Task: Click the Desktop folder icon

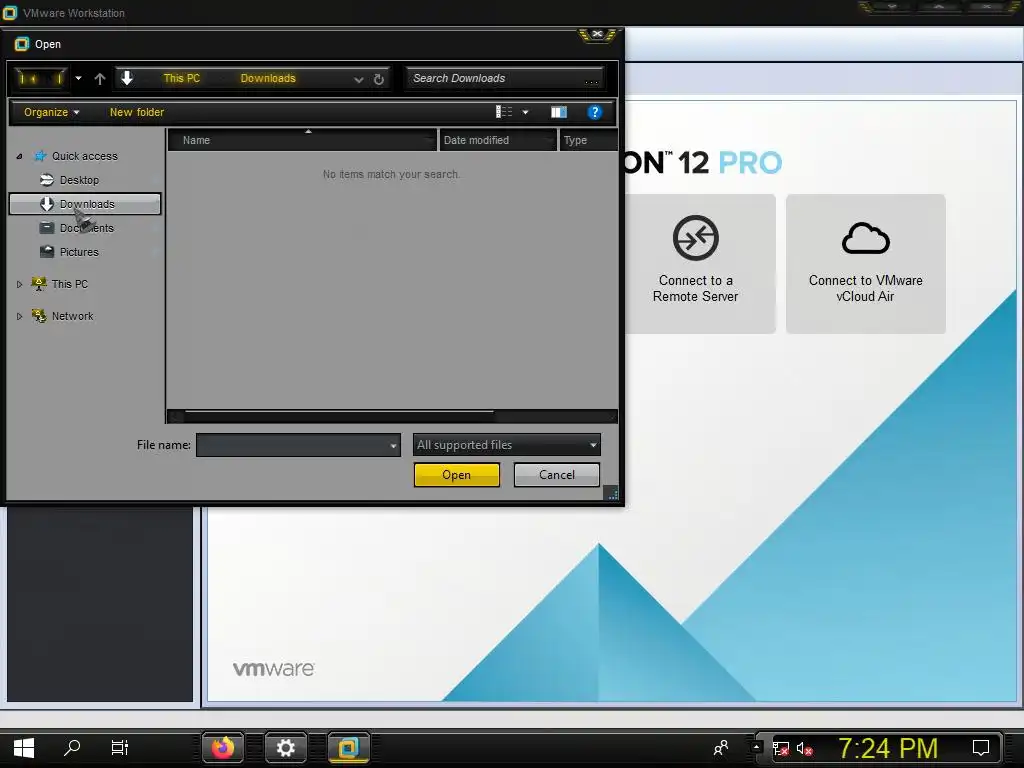Action: click(46, 180)
